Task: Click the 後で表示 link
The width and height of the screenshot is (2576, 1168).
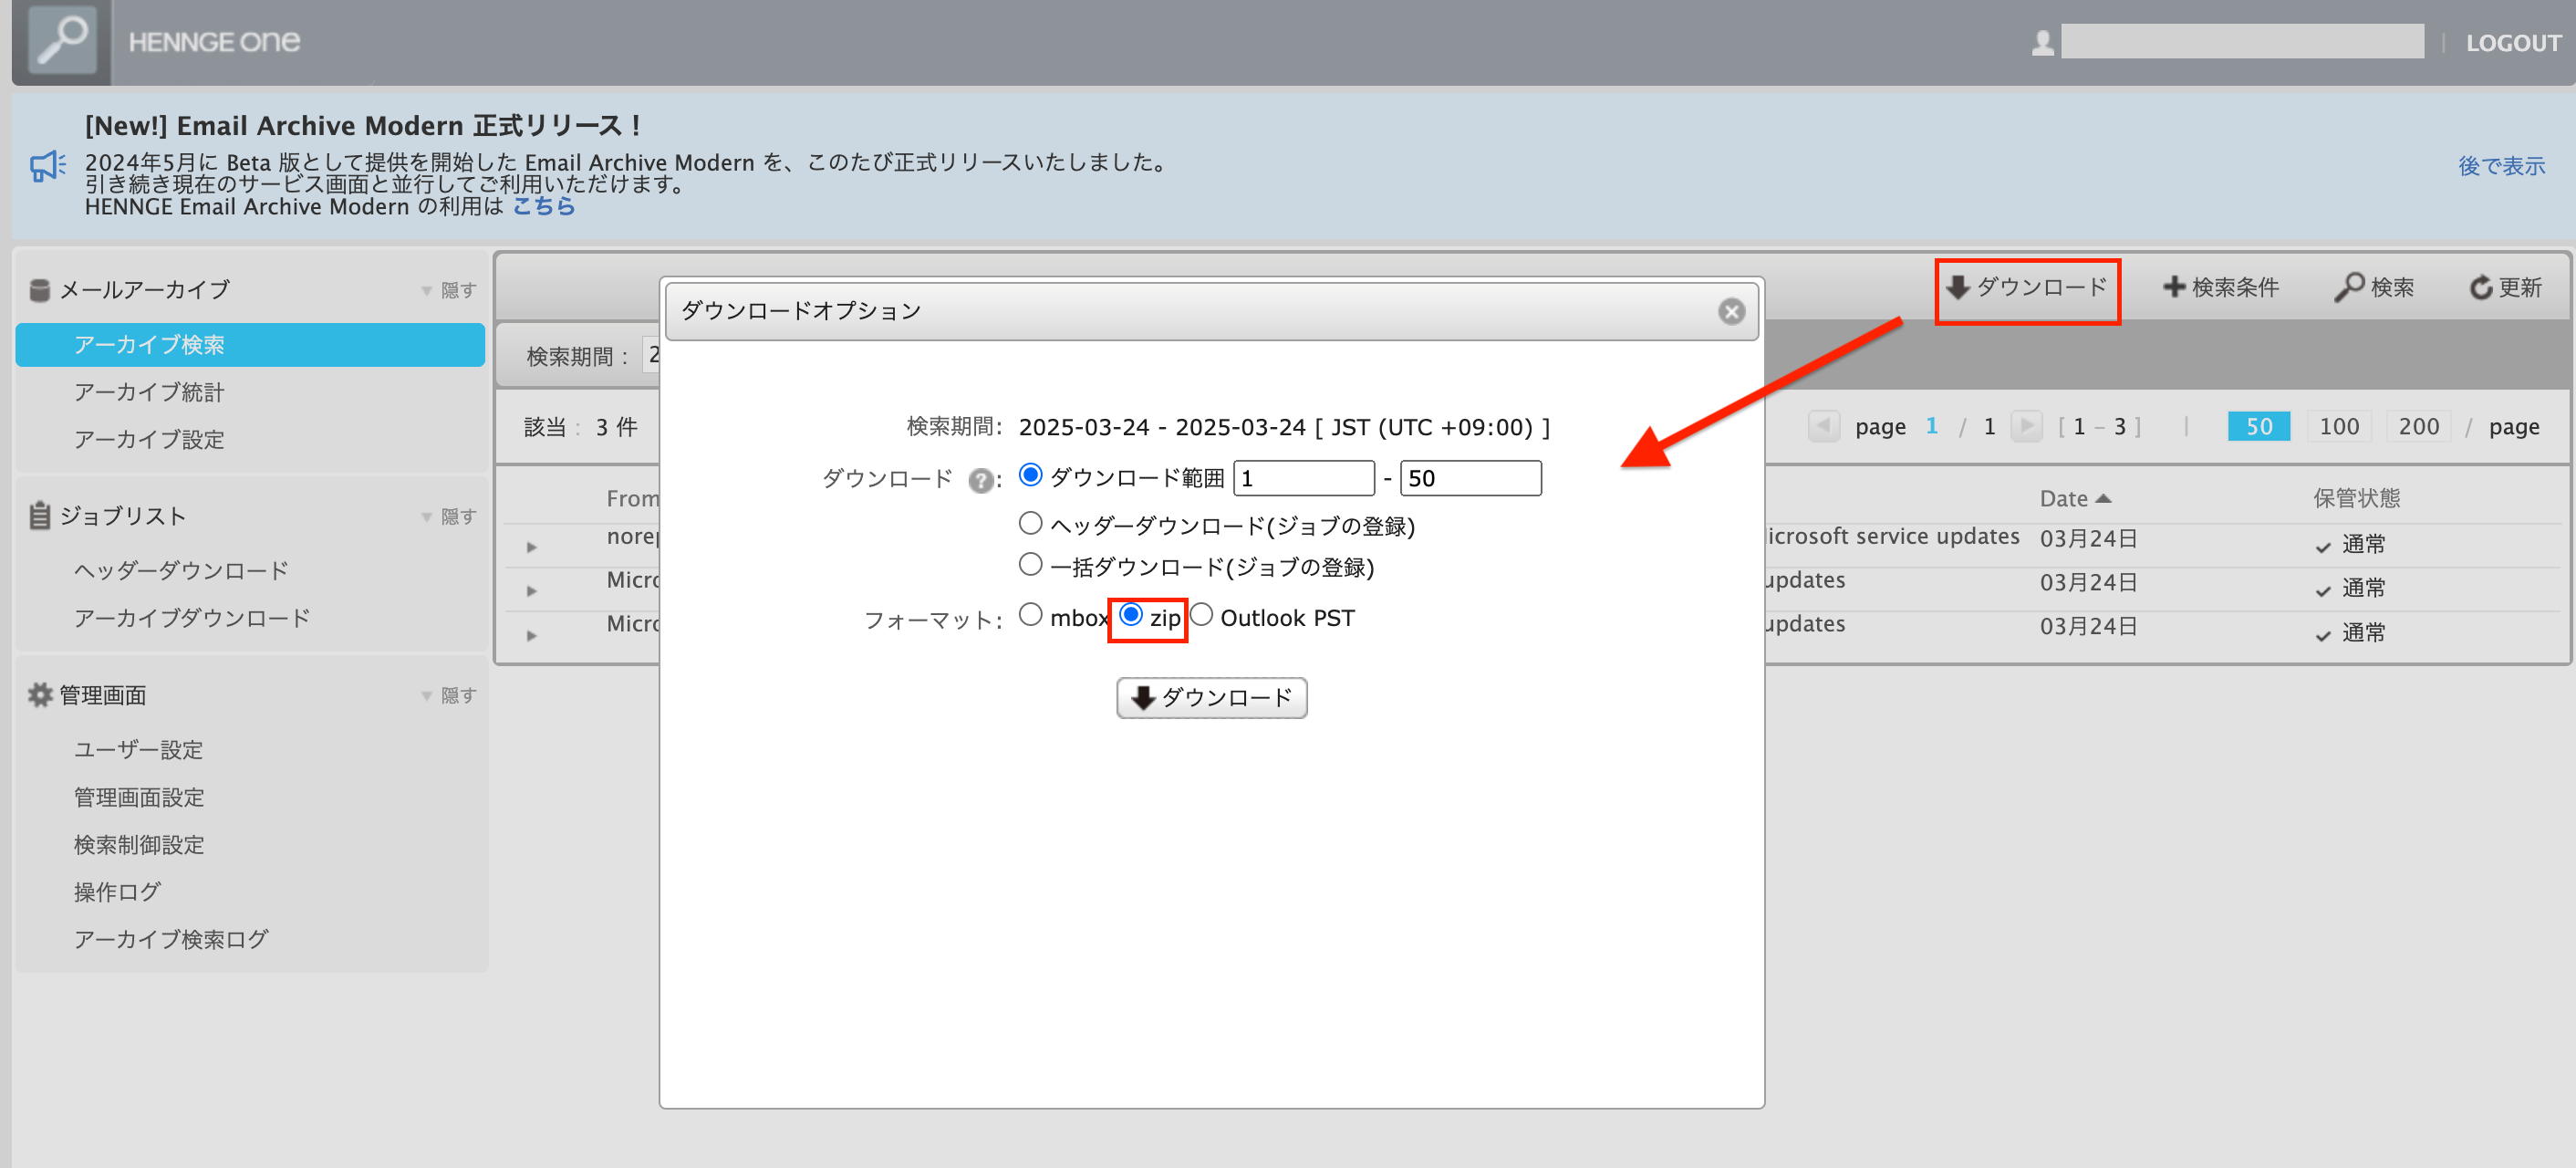Action: click(x=2501, y=166)
